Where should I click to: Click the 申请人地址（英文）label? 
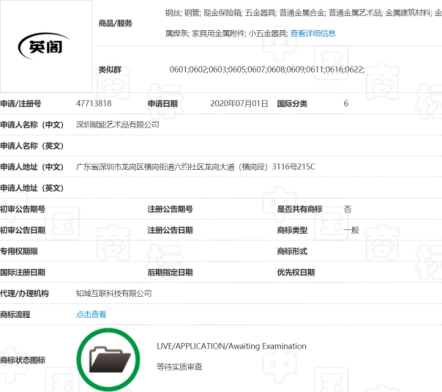32,188
